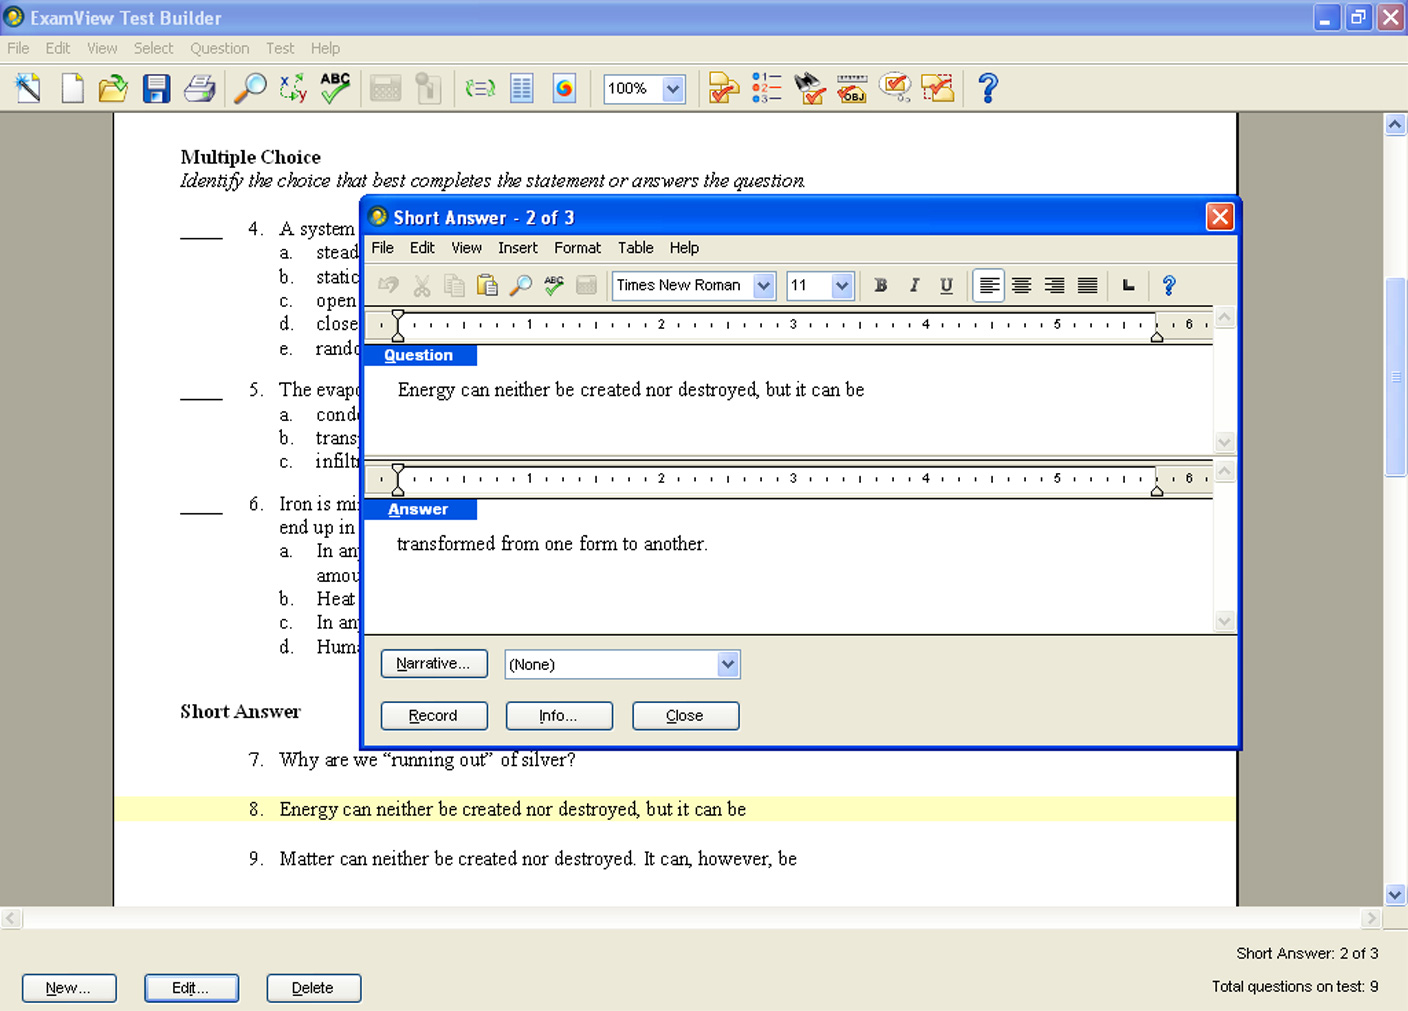Open the main Question menu

click(219, 48)
